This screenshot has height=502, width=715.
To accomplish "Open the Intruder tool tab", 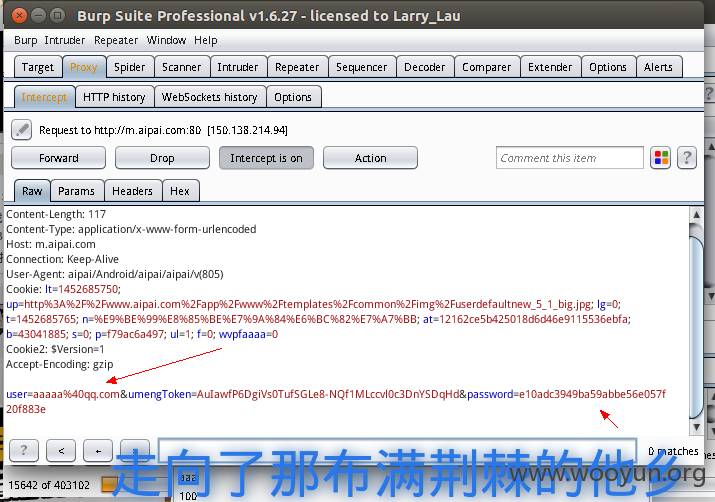I will (238, 67).
